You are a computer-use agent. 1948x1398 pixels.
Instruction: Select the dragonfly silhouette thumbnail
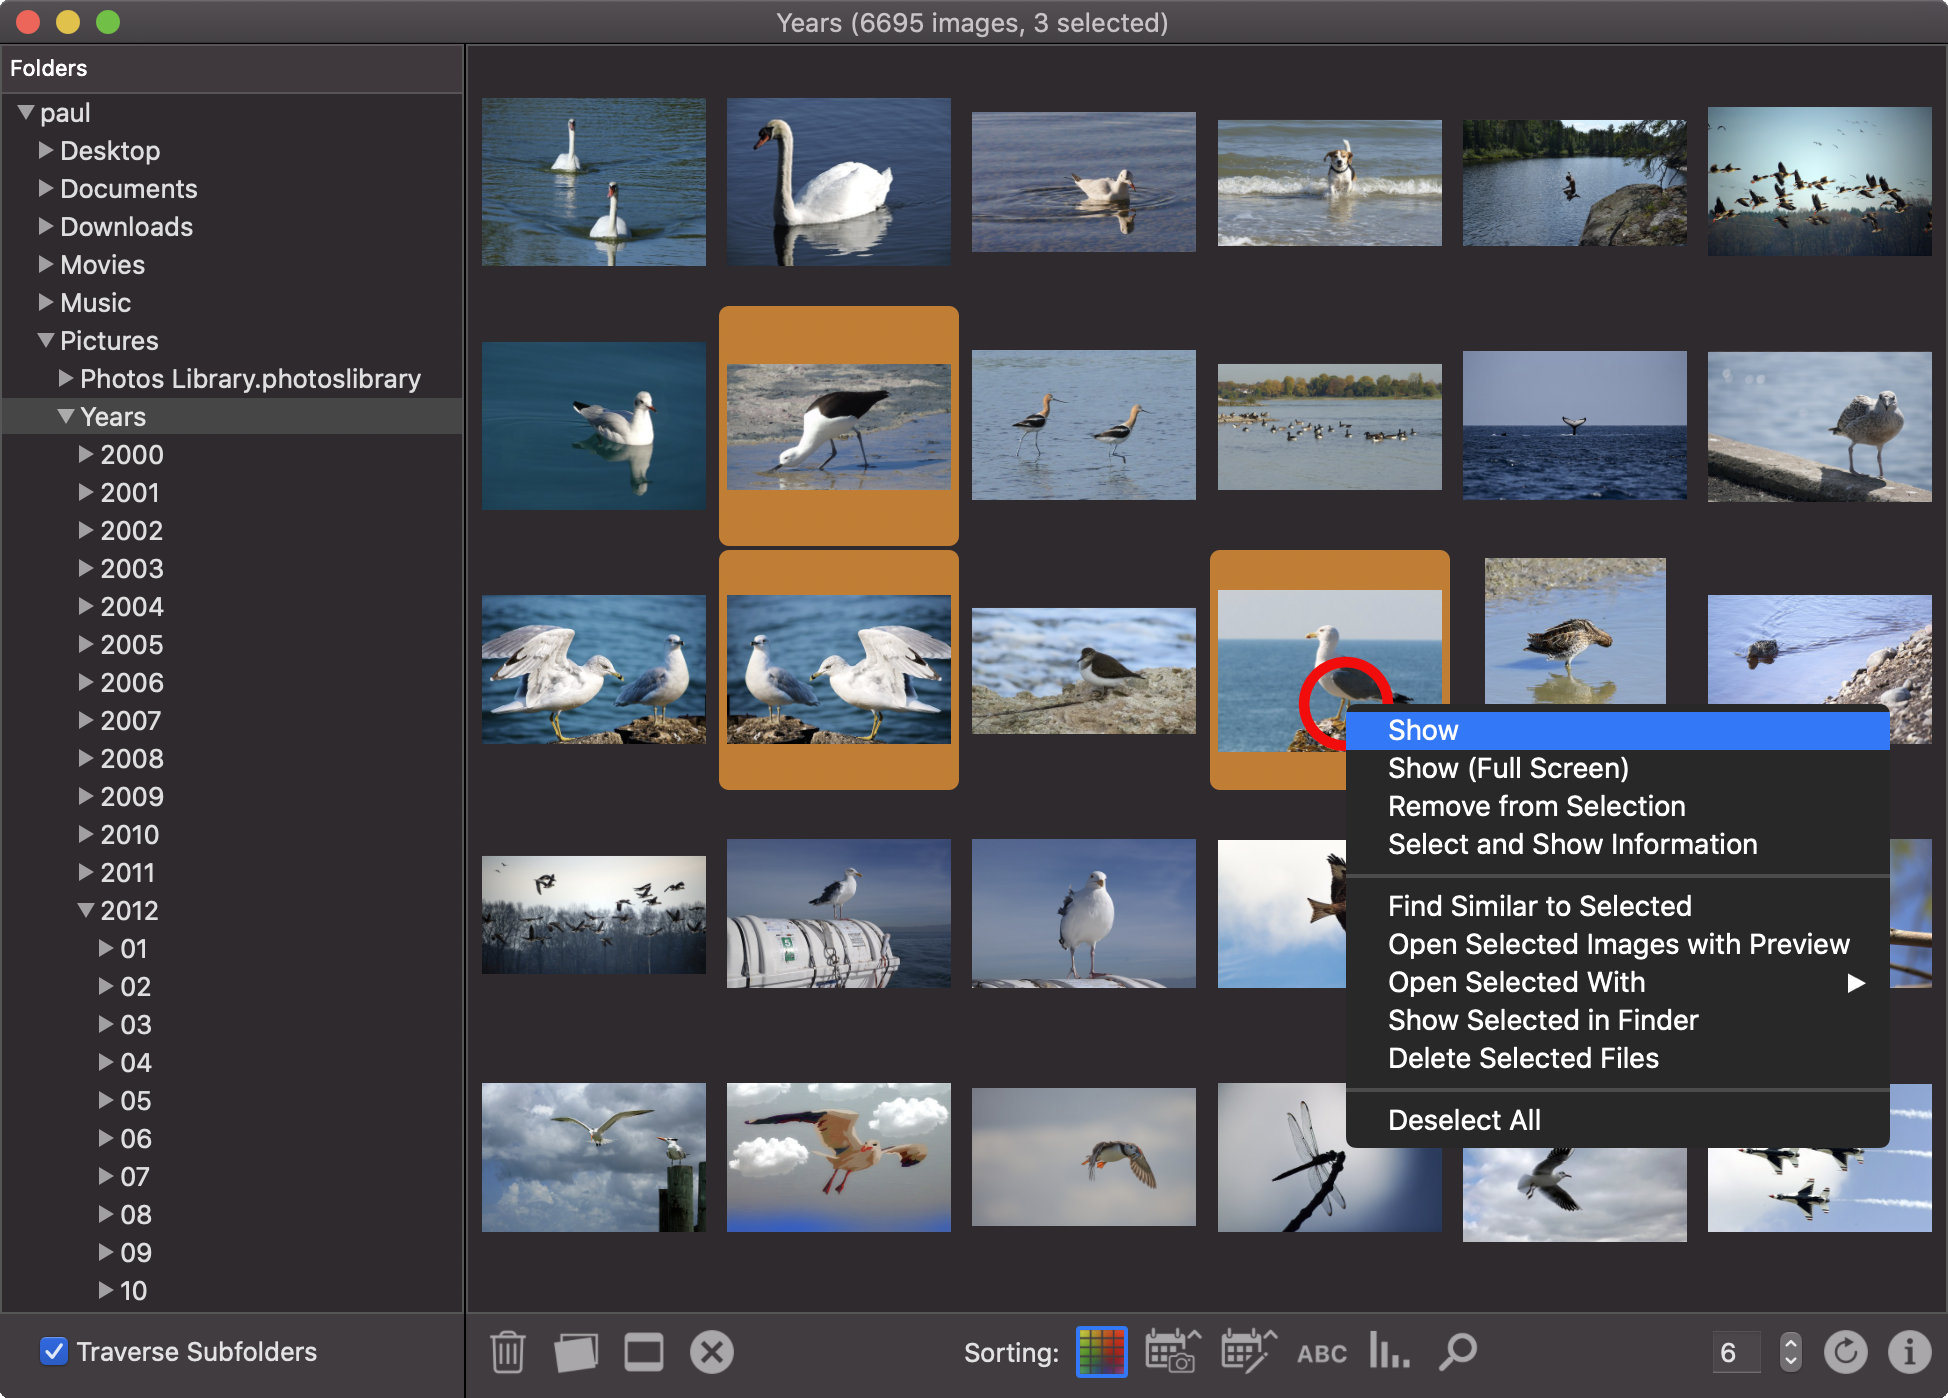pos(1282,1157)
